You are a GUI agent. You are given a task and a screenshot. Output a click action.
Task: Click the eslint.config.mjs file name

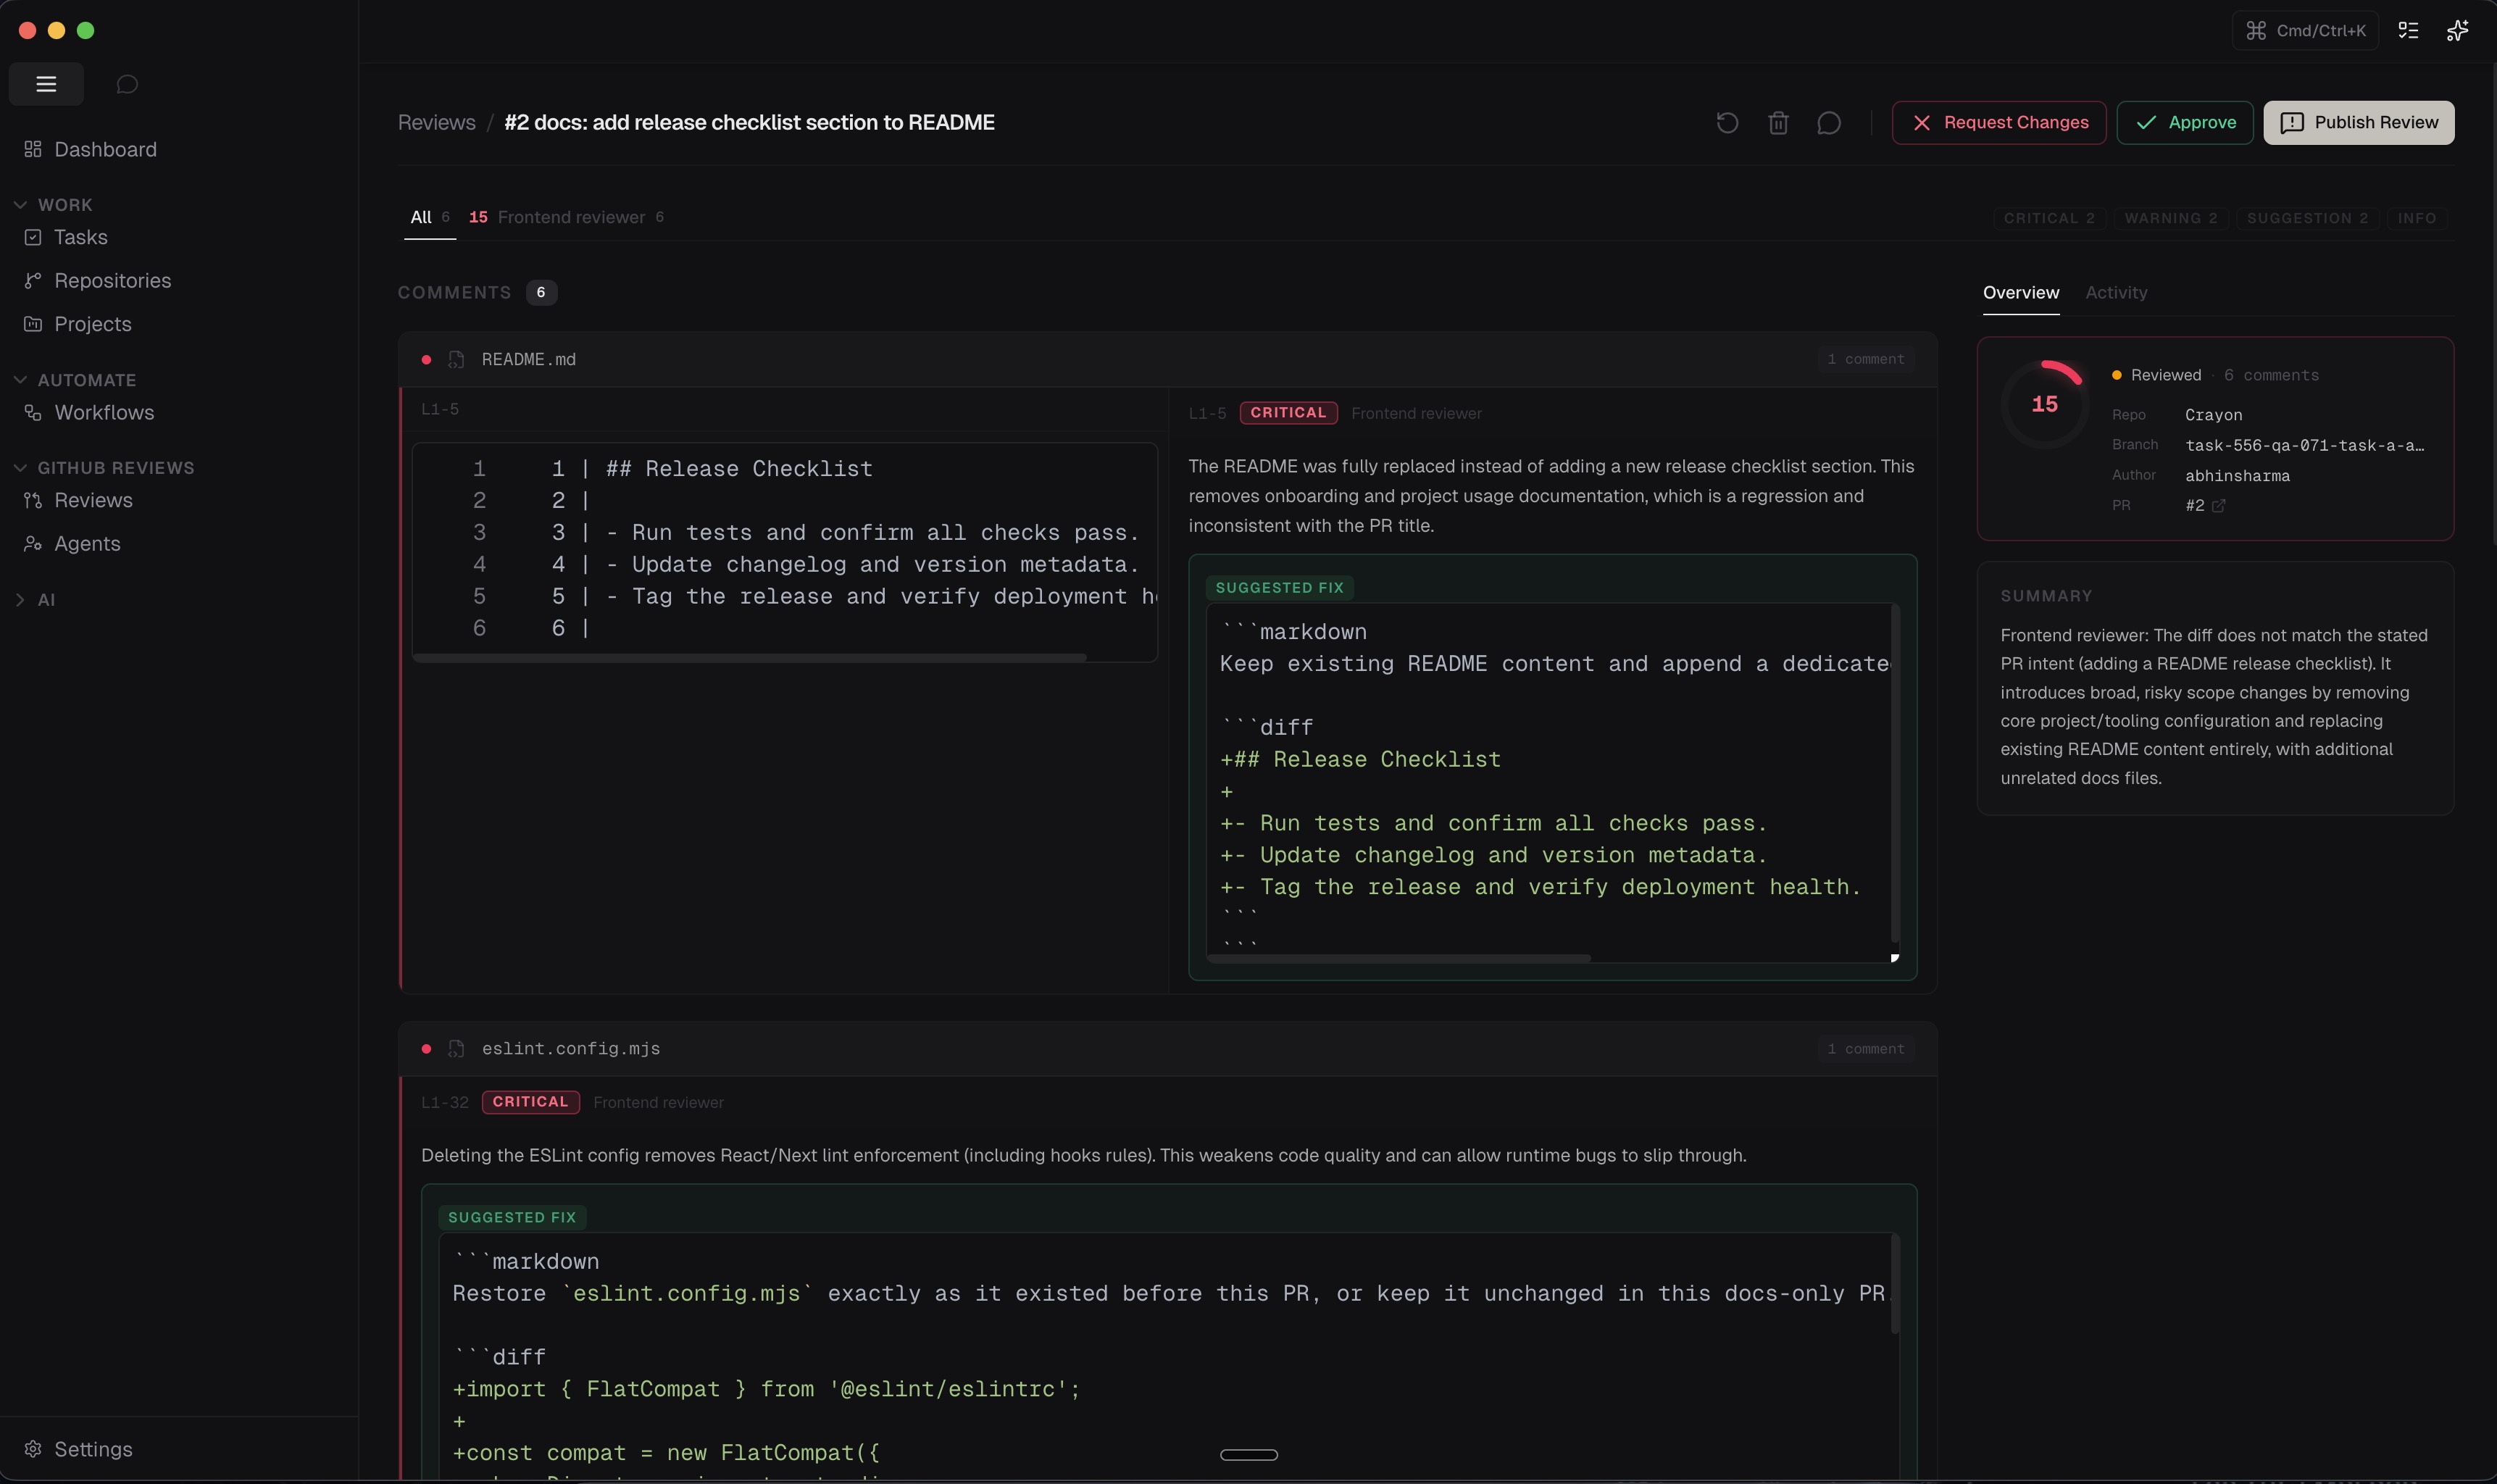coord(571,1049)
